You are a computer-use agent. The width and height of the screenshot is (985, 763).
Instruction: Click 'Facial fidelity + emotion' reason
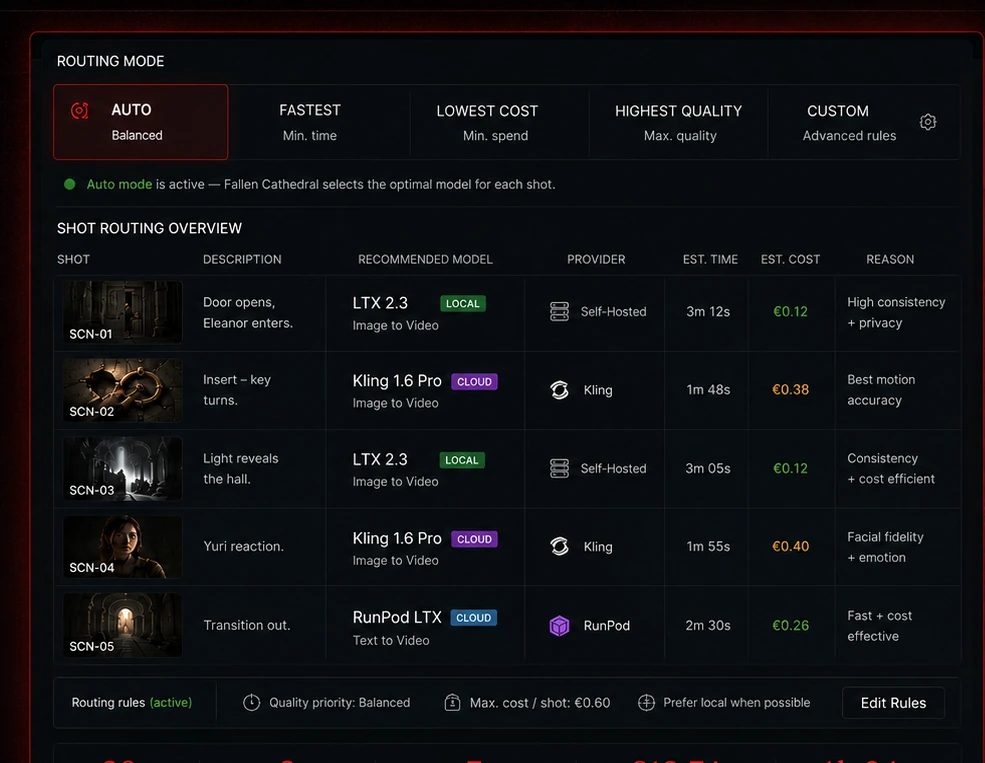(x=885, y=547)
